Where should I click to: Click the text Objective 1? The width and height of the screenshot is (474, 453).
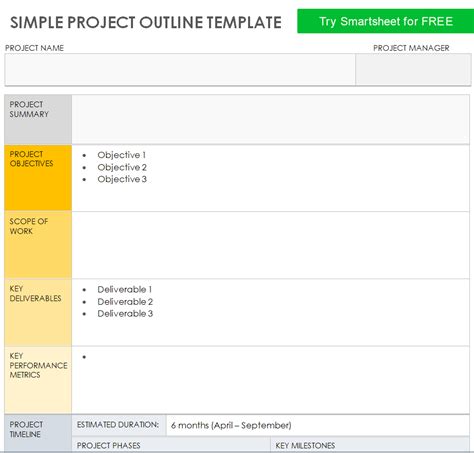[x=121, y=155]
